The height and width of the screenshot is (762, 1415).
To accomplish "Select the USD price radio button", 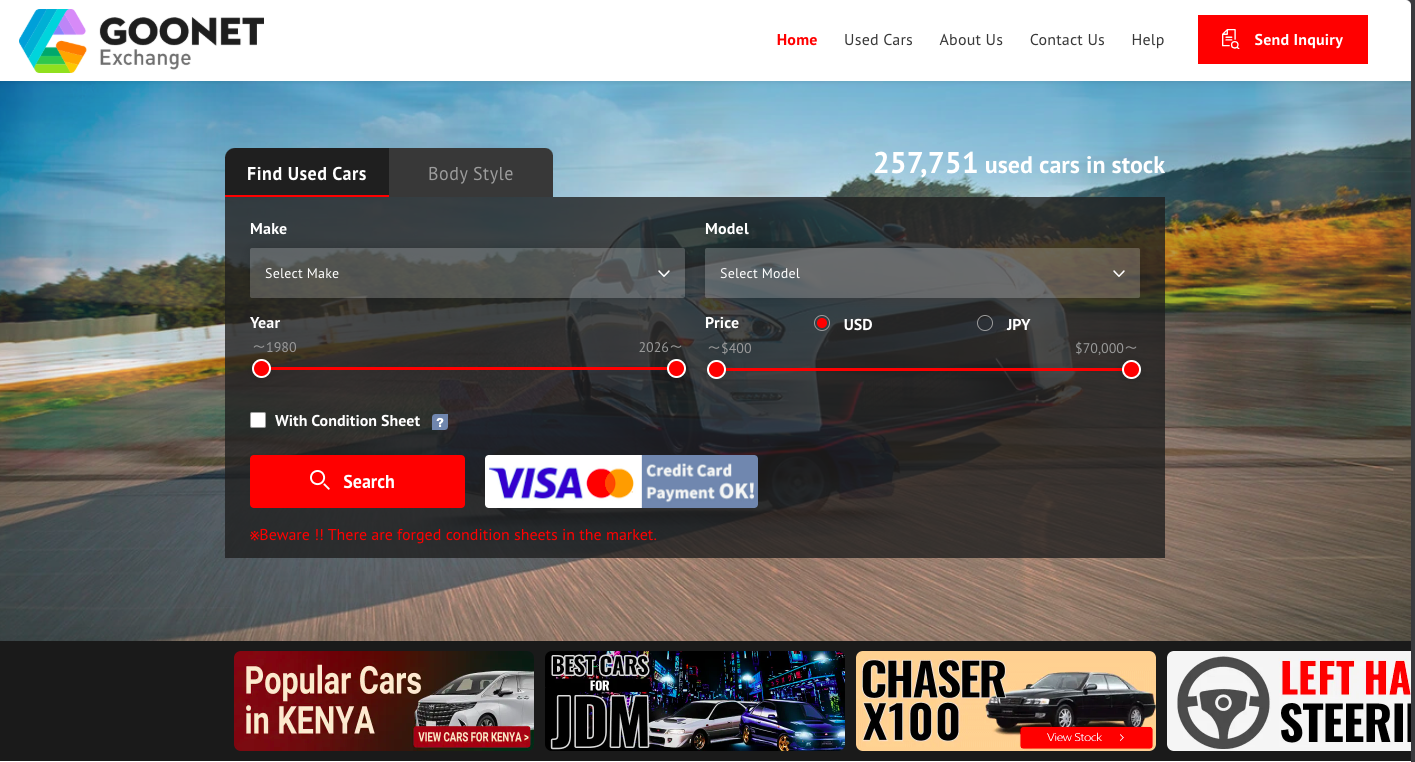I will (x=822, y=323).
